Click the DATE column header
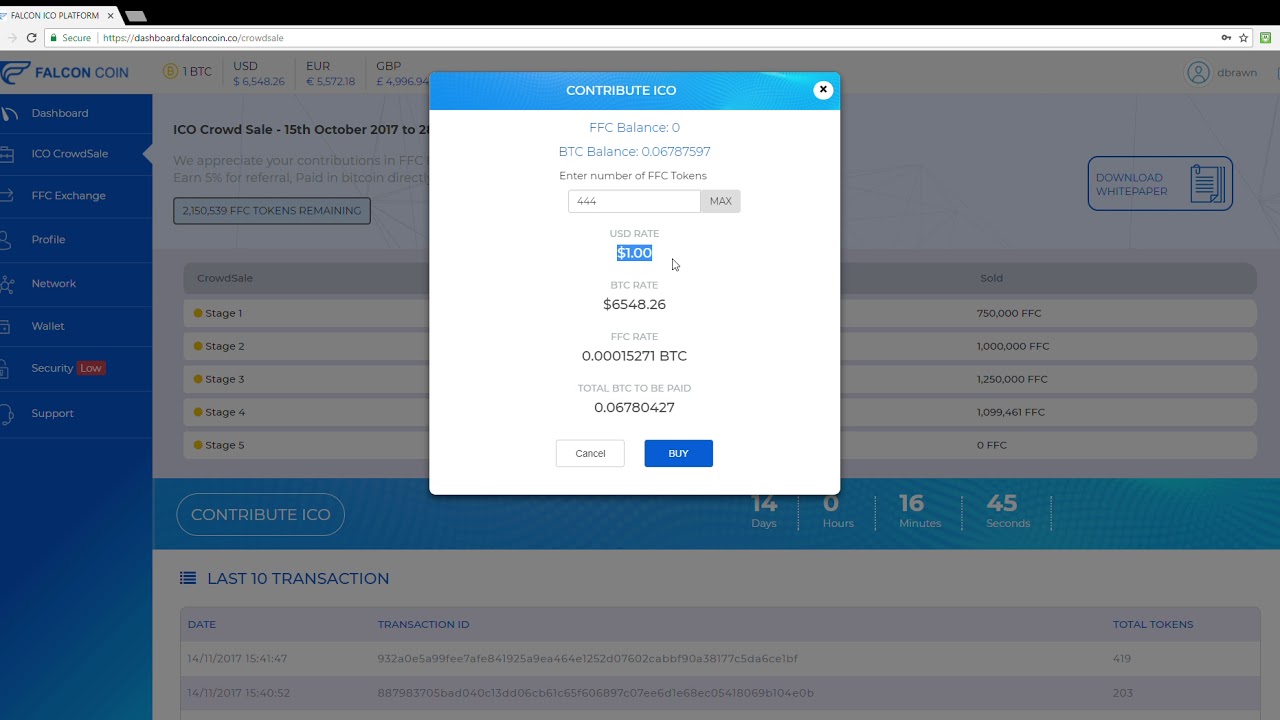The width and height of the screenshot is (1280, 720). 201,625
